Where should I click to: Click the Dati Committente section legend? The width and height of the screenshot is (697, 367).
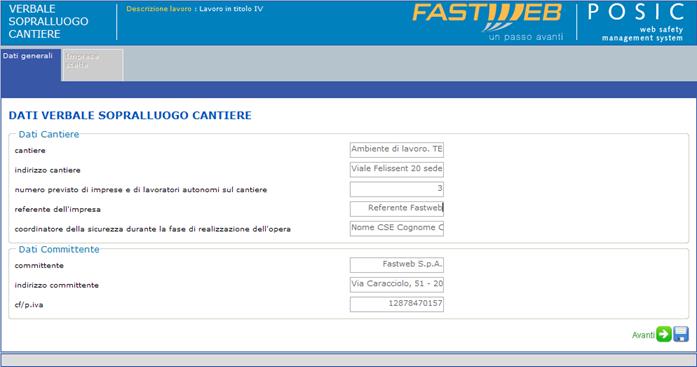(x=59, y=249)
